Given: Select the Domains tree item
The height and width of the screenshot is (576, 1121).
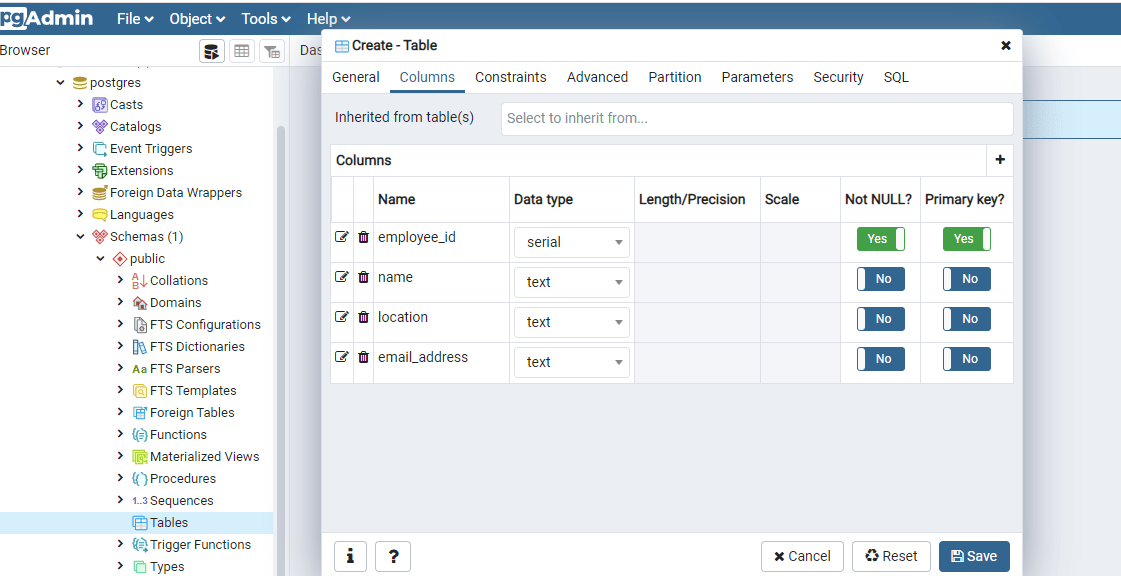Looking at the screenshot, I should (175, 303).
